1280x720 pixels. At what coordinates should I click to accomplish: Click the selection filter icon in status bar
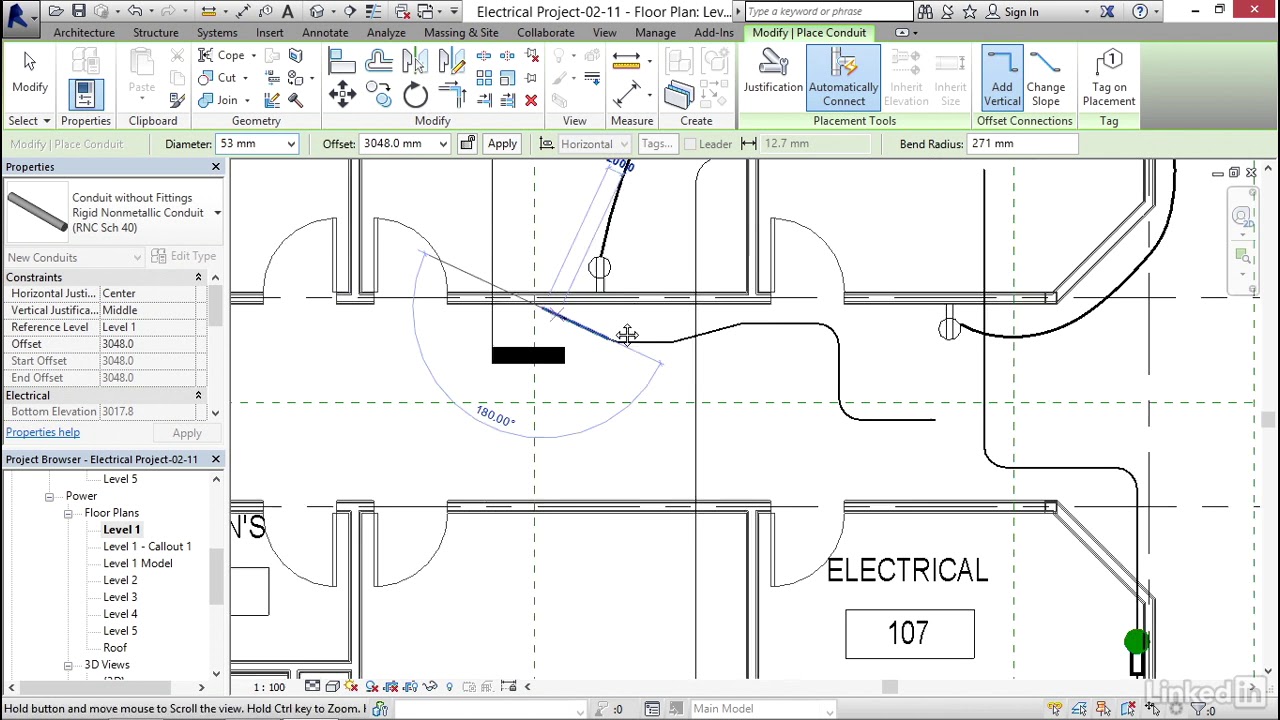(1199, 709)
